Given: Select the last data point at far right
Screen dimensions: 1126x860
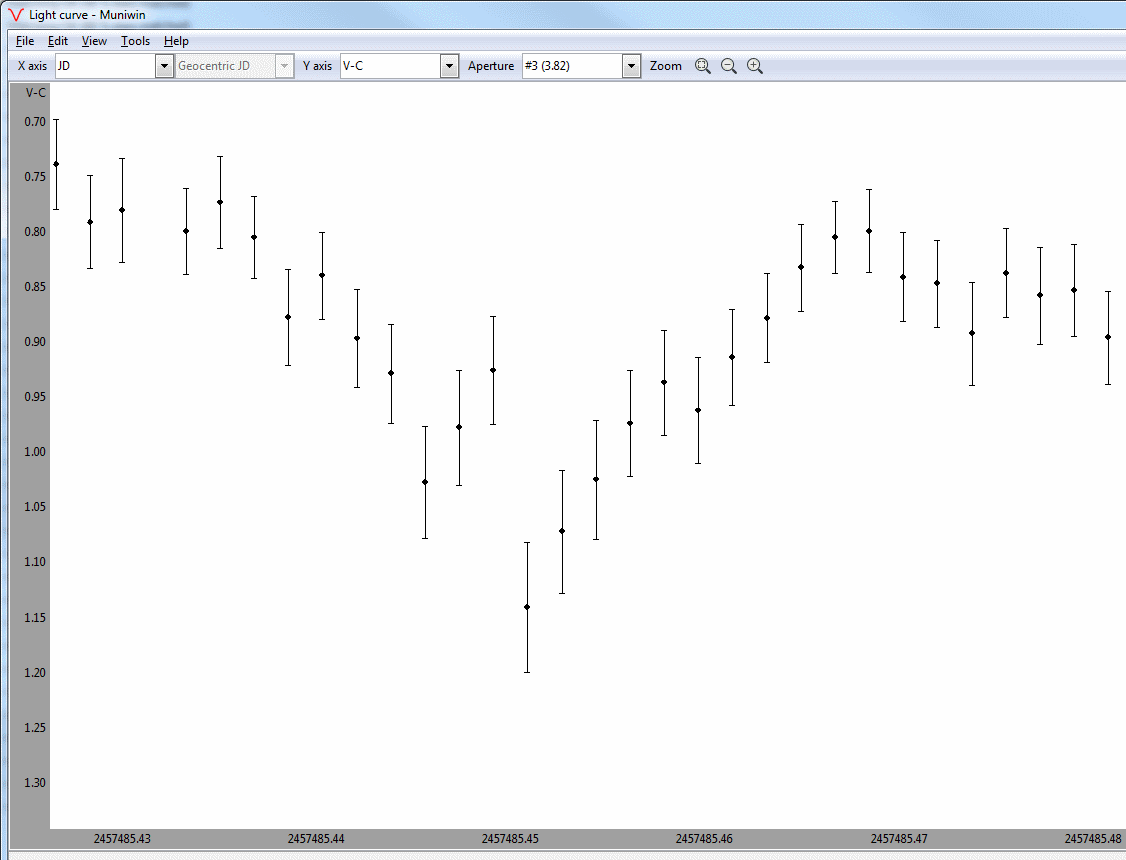Looking at the screenshot, I should point(1108,337).
